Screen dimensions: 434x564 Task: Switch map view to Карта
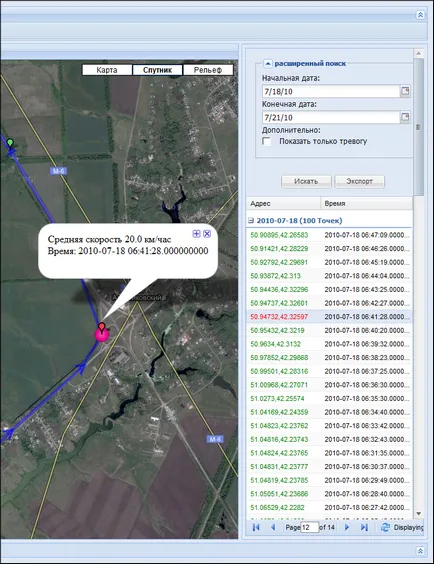coord(107,70)
